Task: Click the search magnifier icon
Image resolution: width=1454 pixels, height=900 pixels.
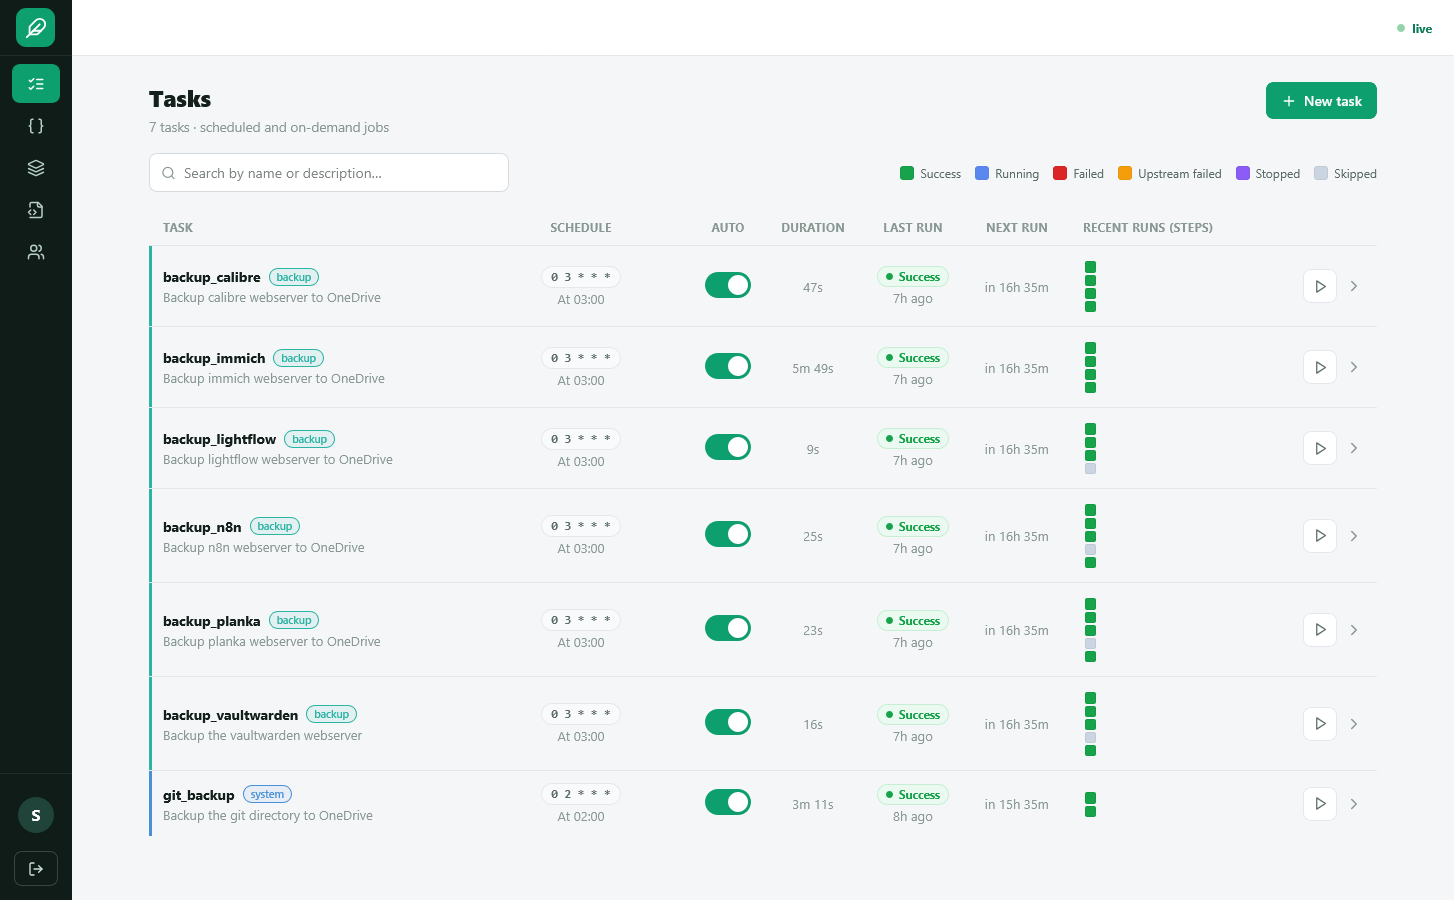Action: (168, 173)
